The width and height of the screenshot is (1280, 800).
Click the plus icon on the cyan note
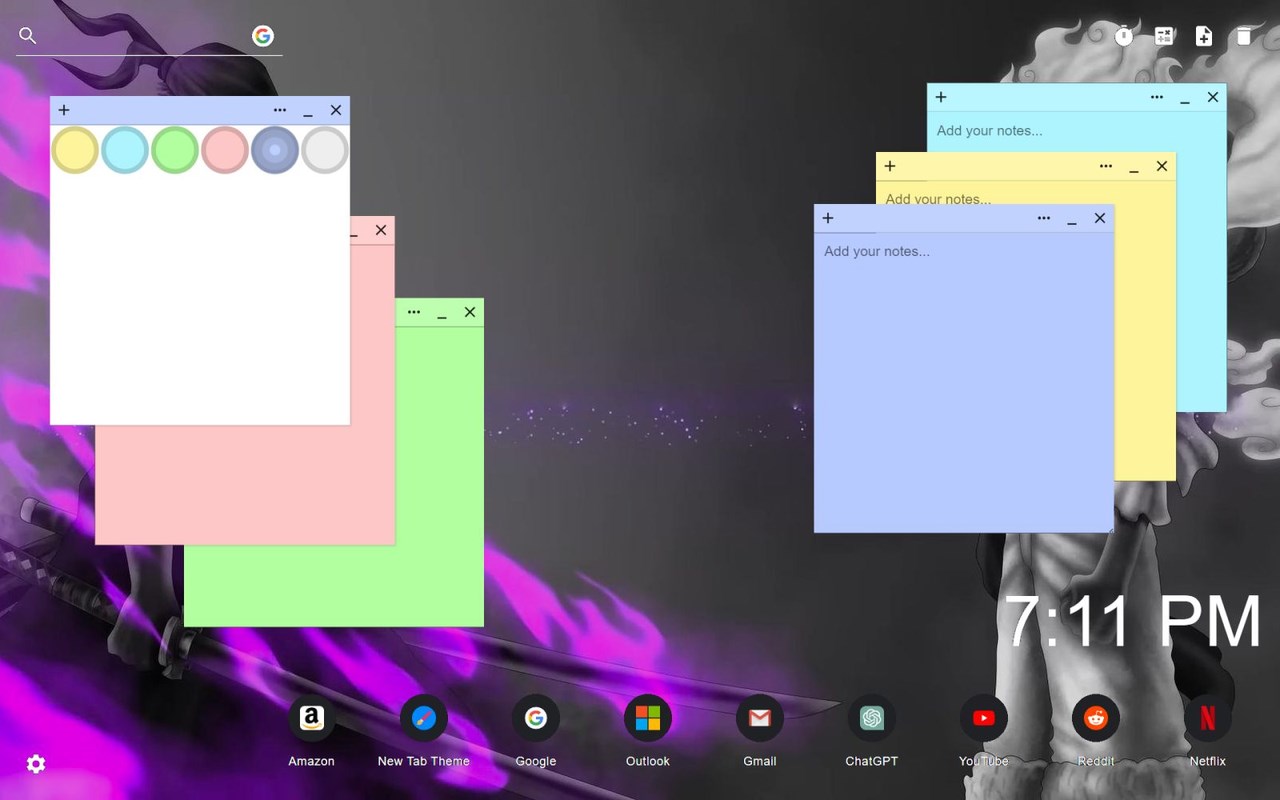point(941,97)
